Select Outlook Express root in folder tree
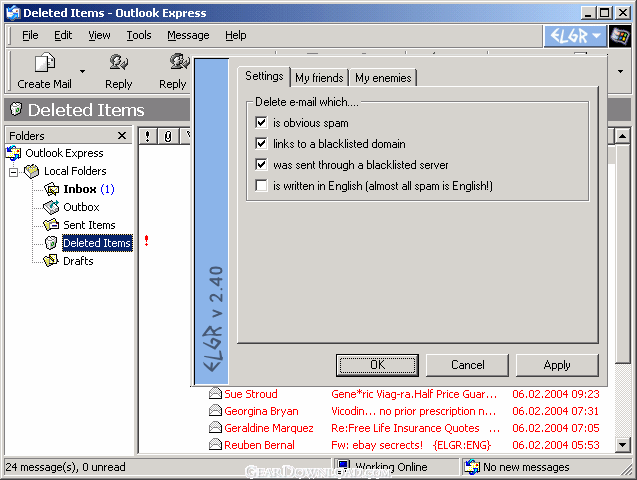The width and height of the screenshot is (637, 480). click(x=64, y=153)
